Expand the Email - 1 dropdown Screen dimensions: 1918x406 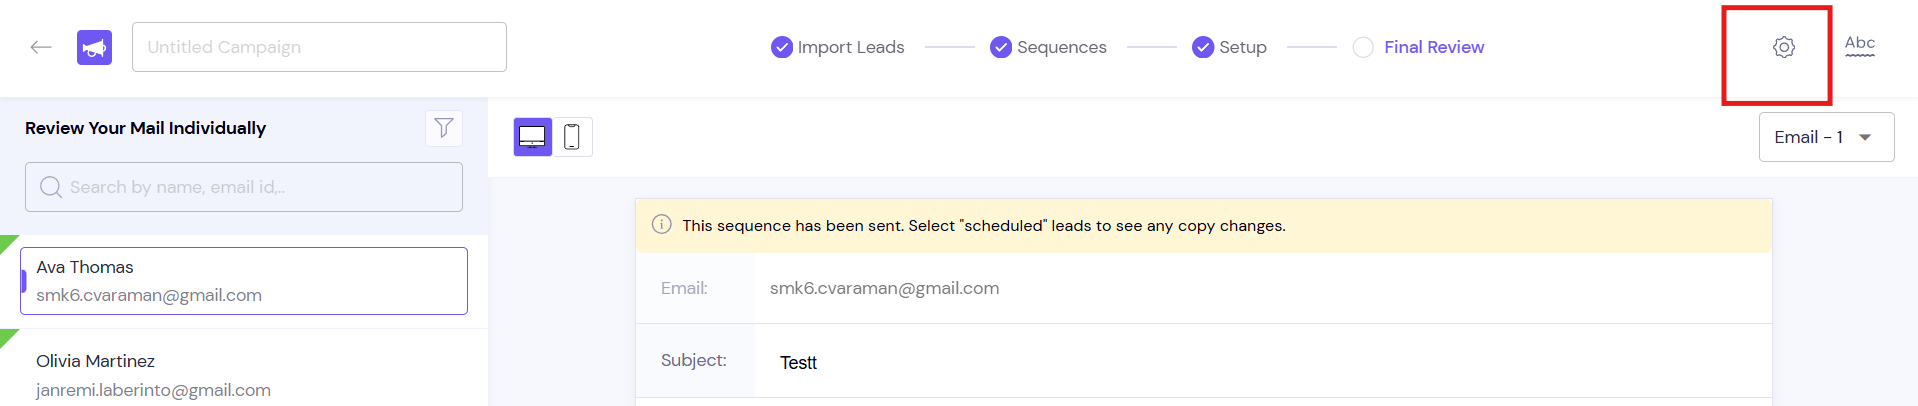coord(1826,137)
